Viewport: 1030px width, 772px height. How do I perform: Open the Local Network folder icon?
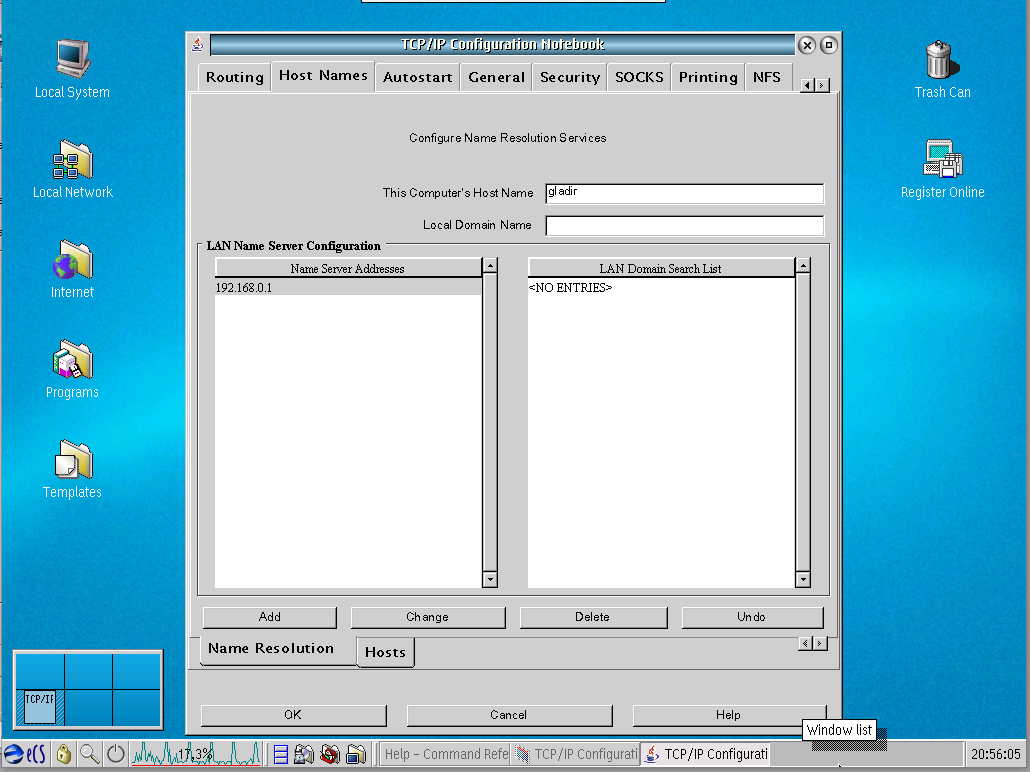pyautogui.click(x=72, y=161)
